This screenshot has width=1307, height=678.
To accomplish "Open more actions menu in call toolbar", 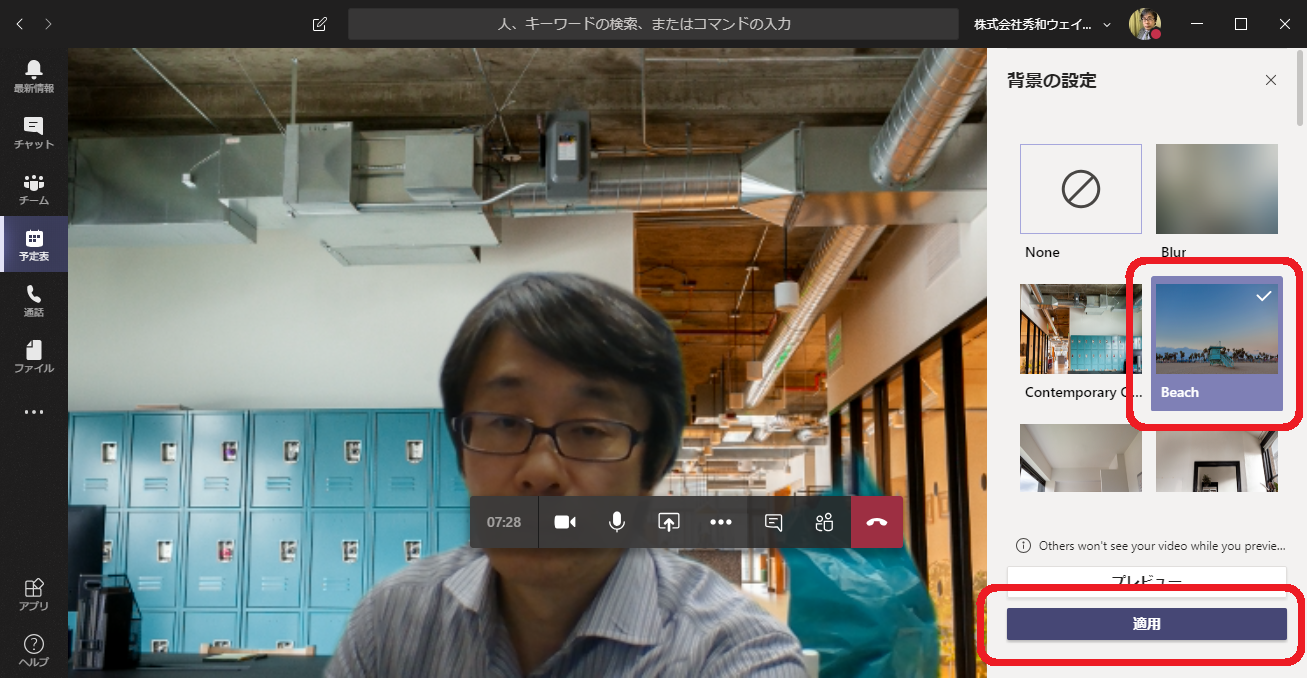I will [721, 522].
